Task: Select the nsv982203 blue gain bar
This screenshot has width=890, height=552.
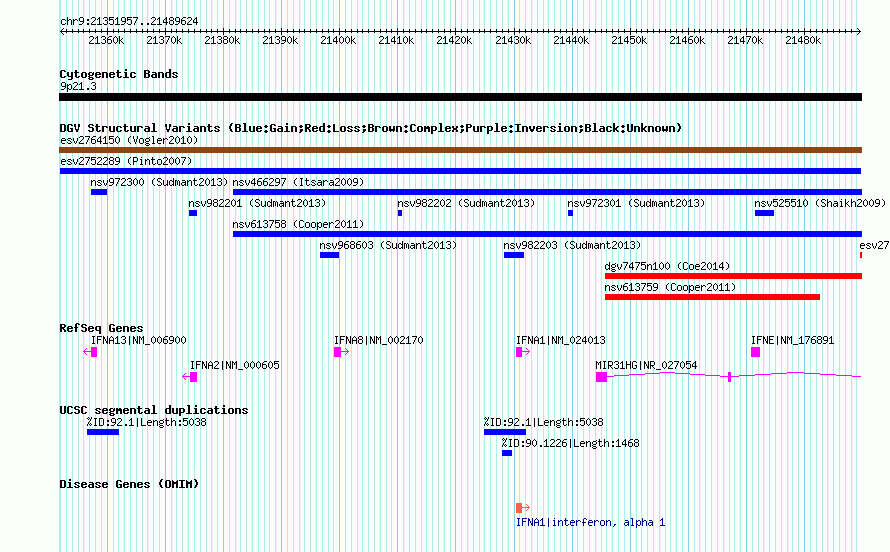Action: [514, 255]
